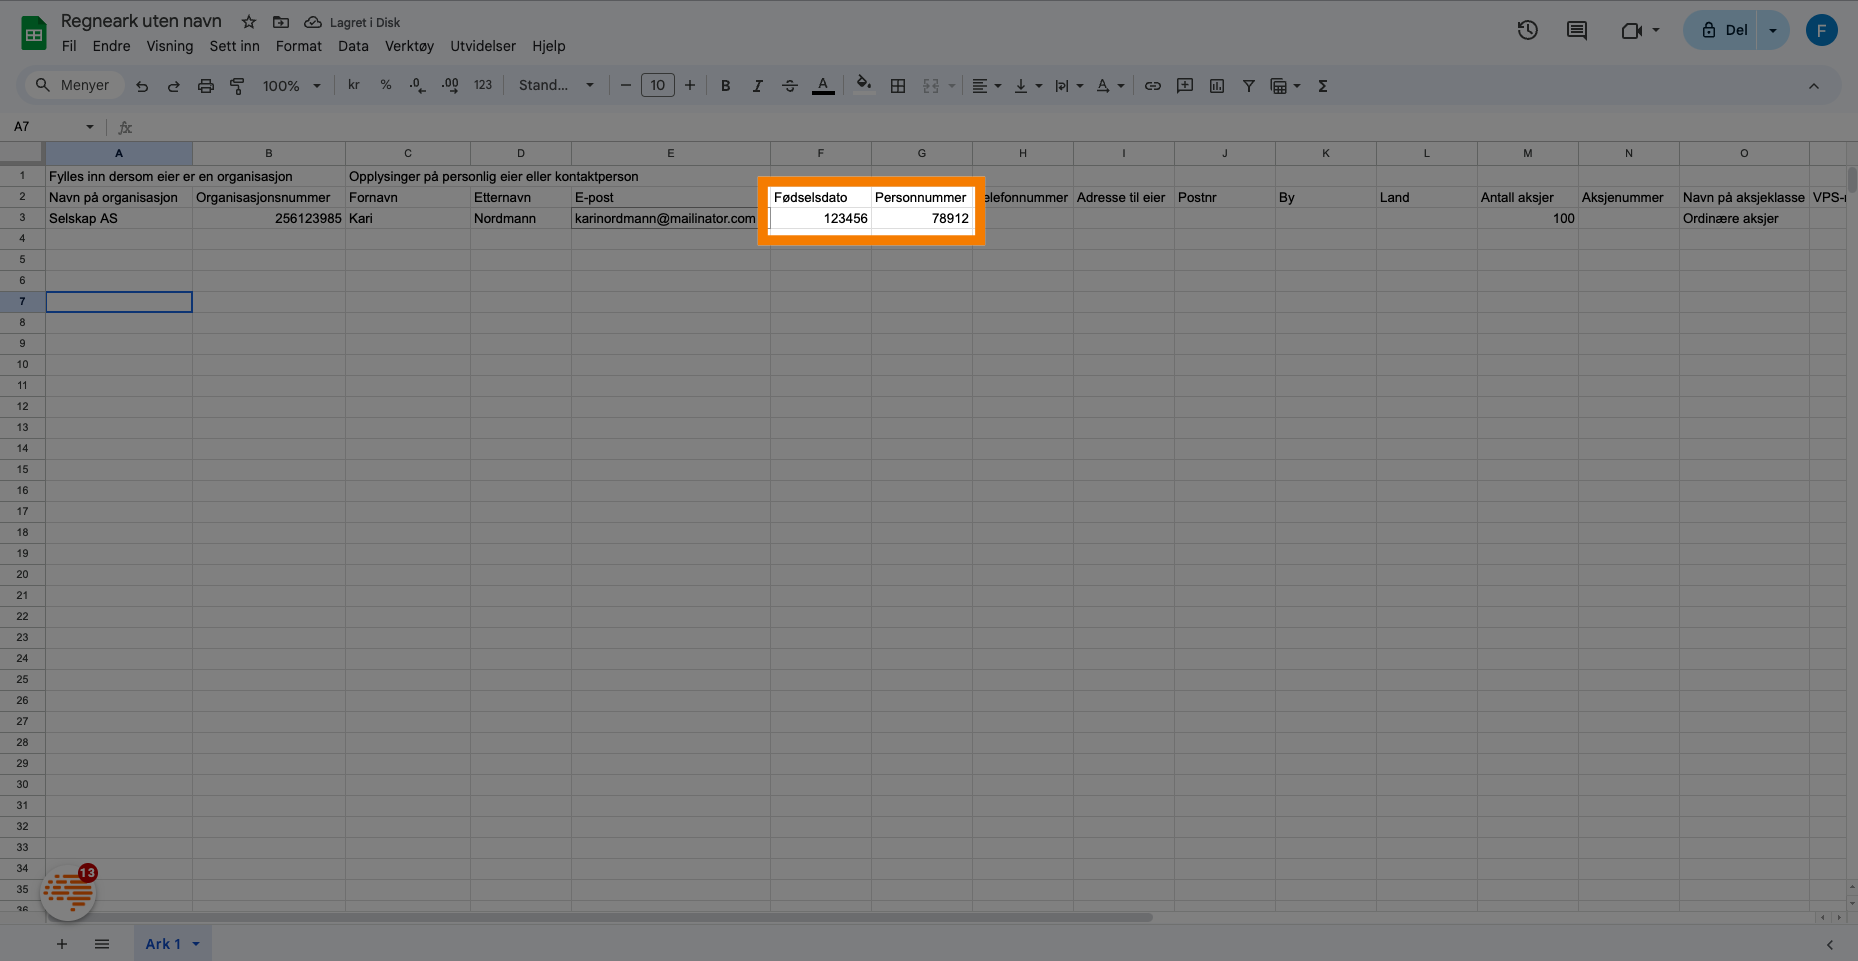1858x961 pixels.
Task: Format as percent with the % icon
Action: (386, 85)
